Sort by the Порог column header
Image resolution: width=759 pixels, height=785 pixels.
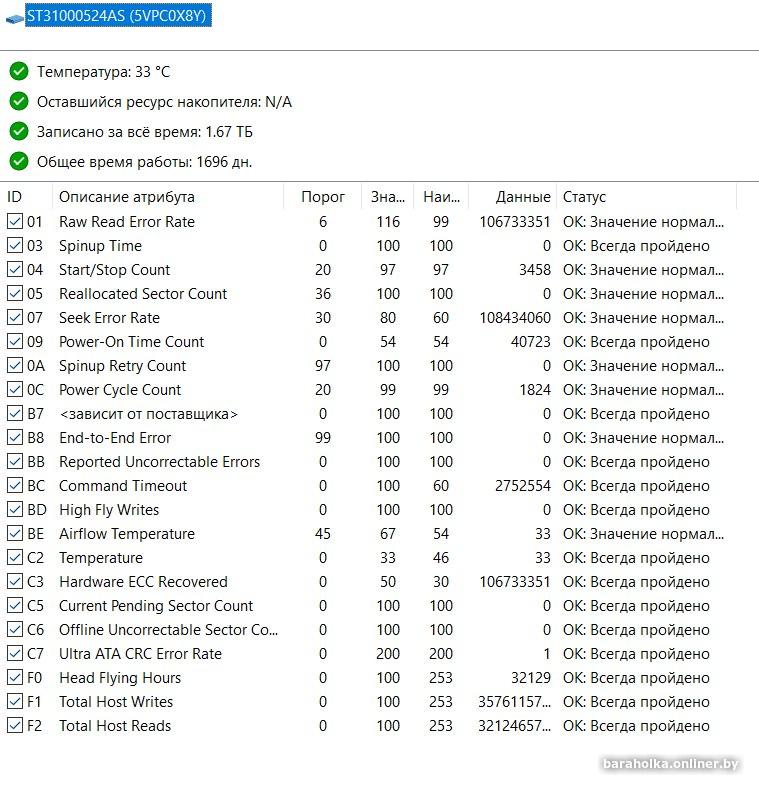point(322,197)
